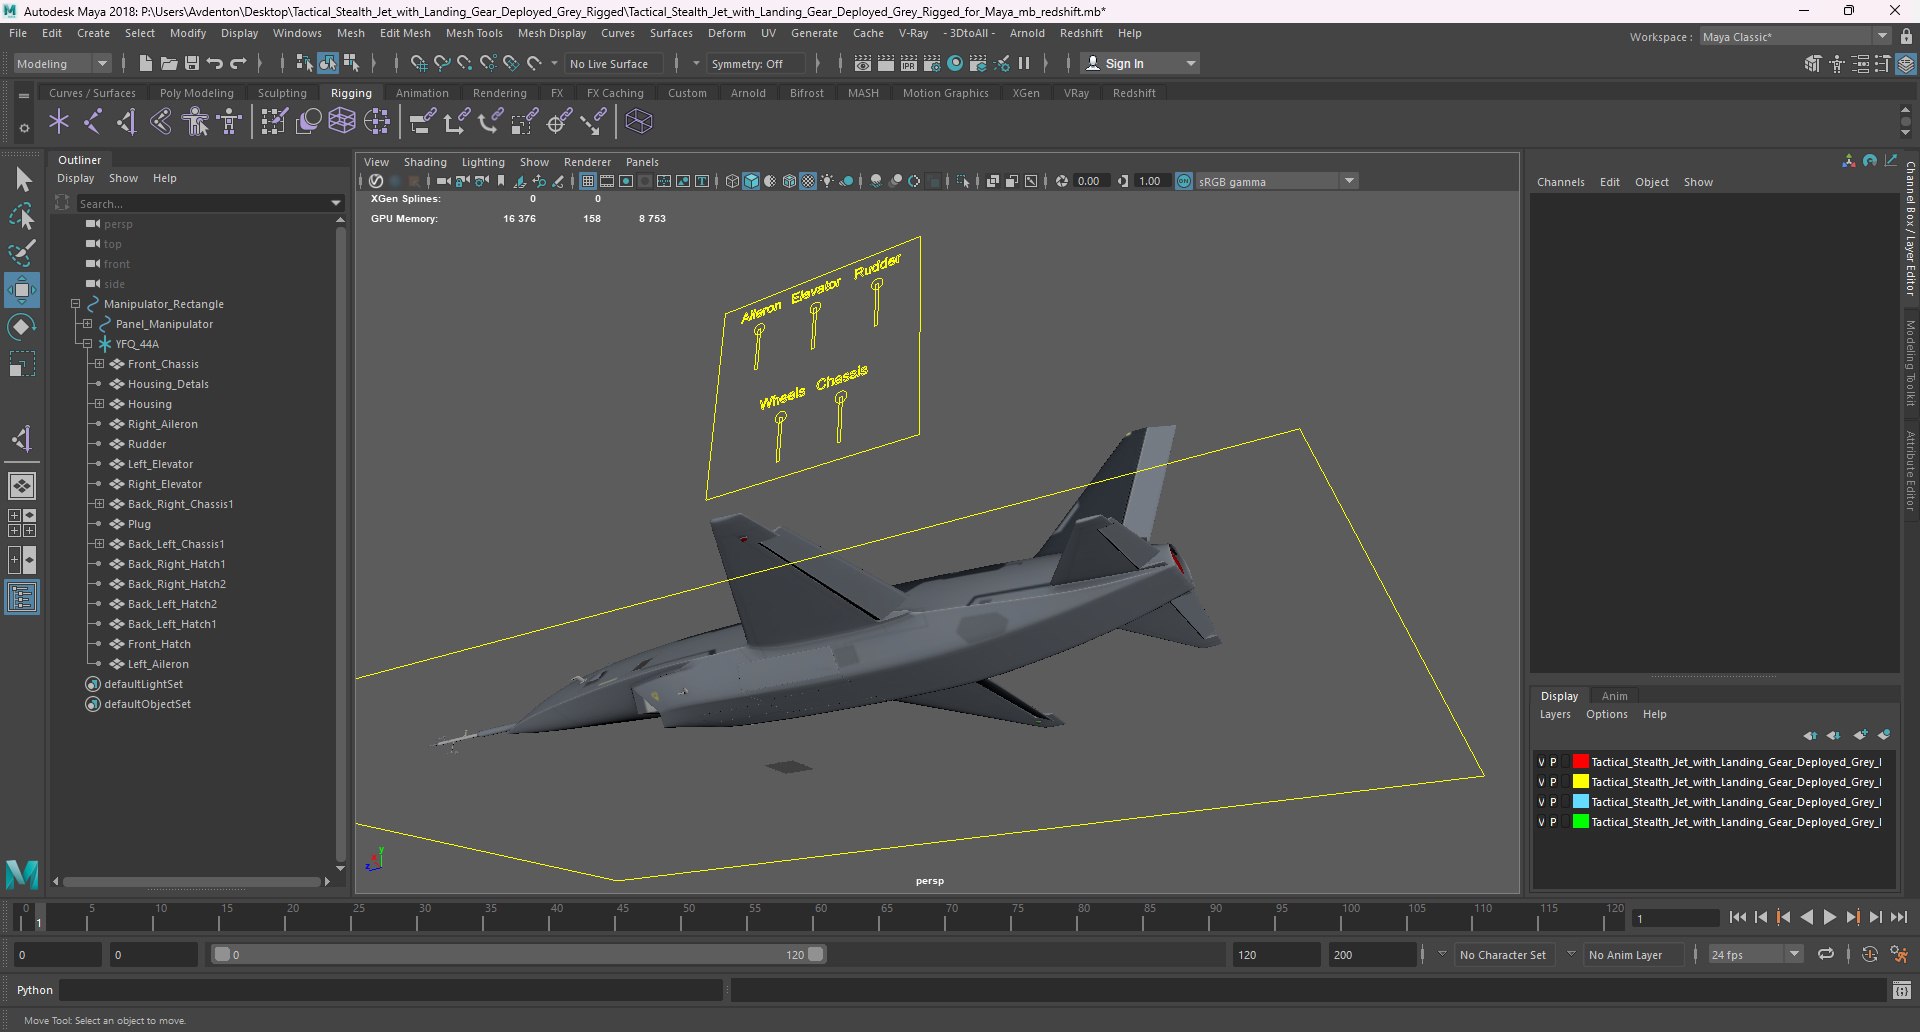Expand the Front_Chassis node in Outliner
Screen dimensions: 1920x1032
[99, 364]
